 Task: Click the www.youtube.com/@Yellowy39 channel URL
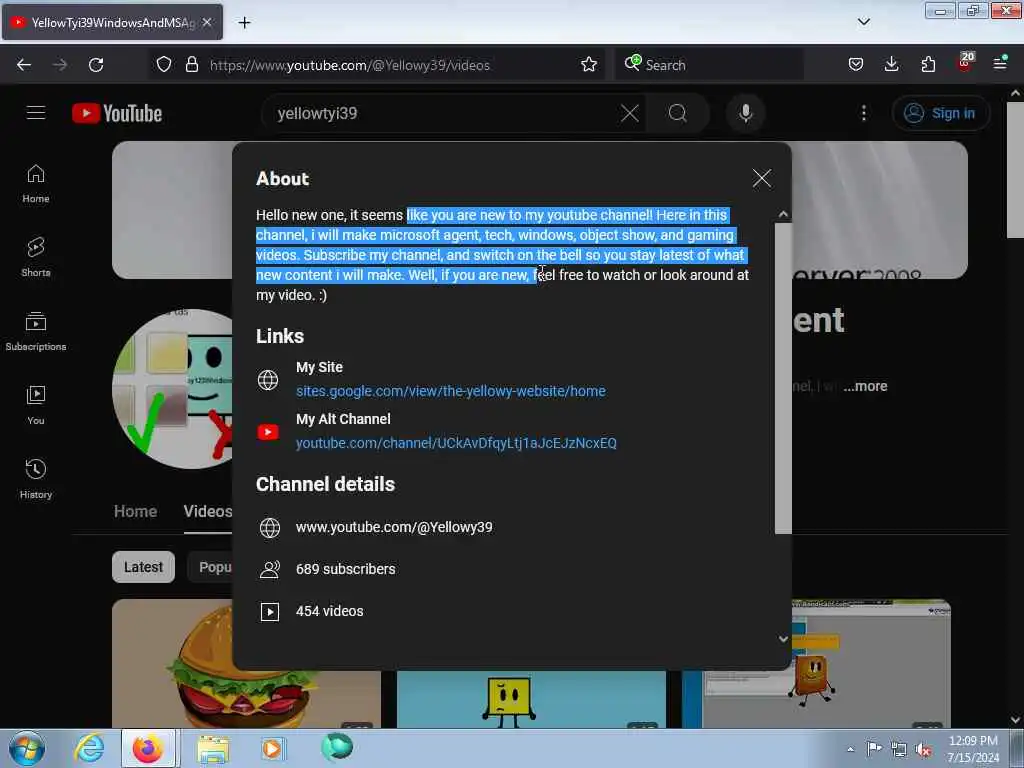[x=394, y=527]
